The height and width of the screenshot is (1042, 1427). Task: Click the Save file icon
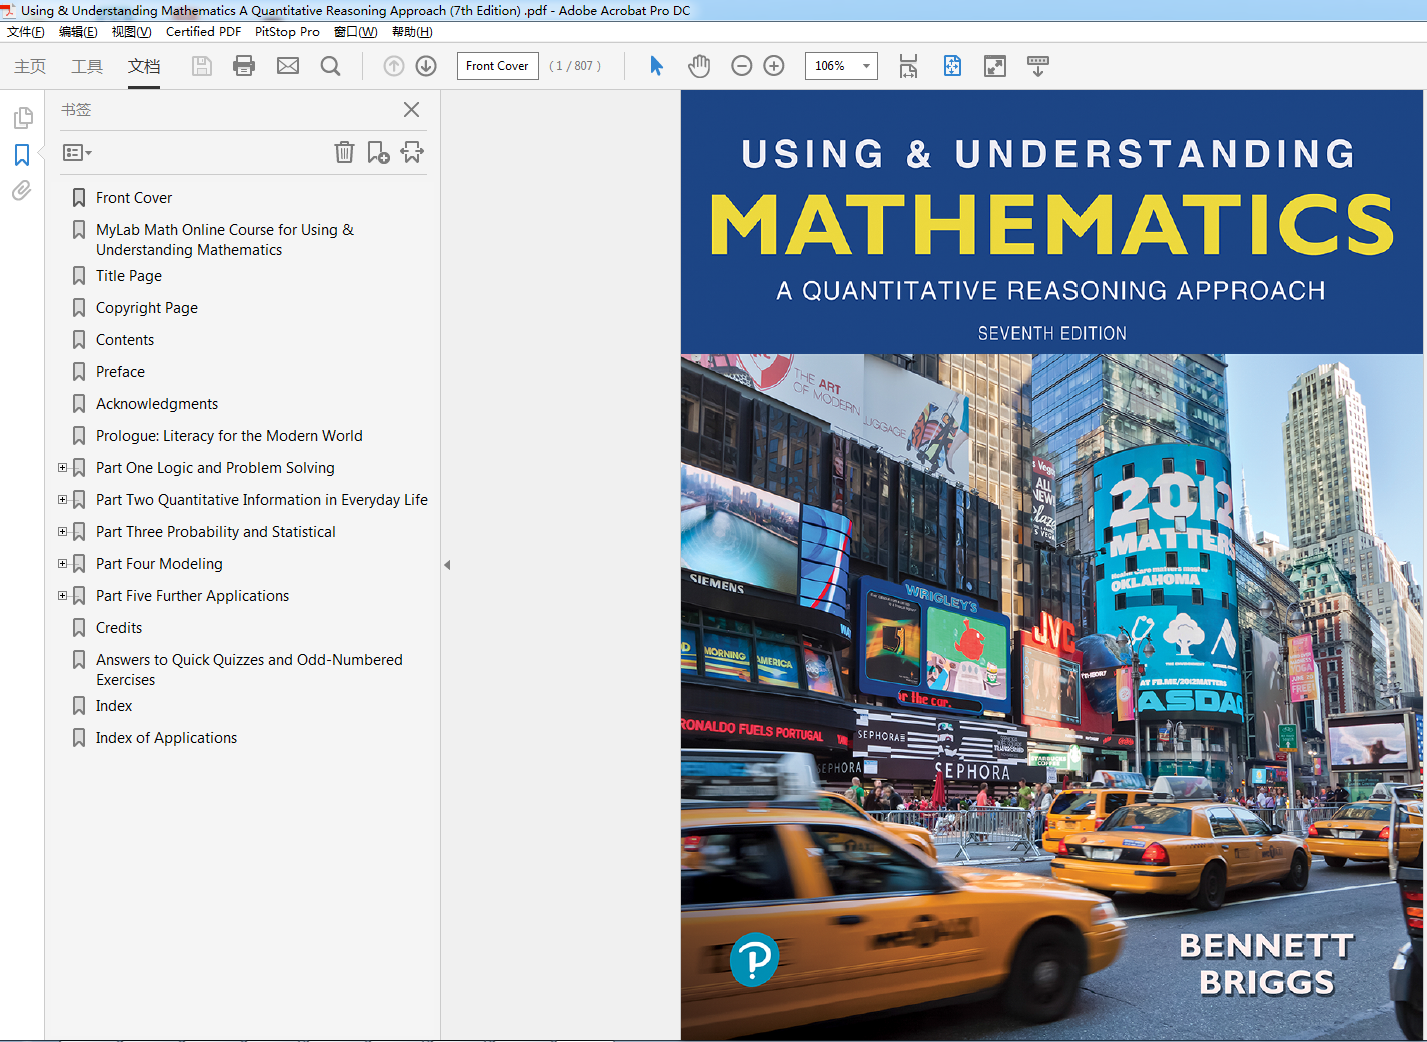[x=202, y=66]
